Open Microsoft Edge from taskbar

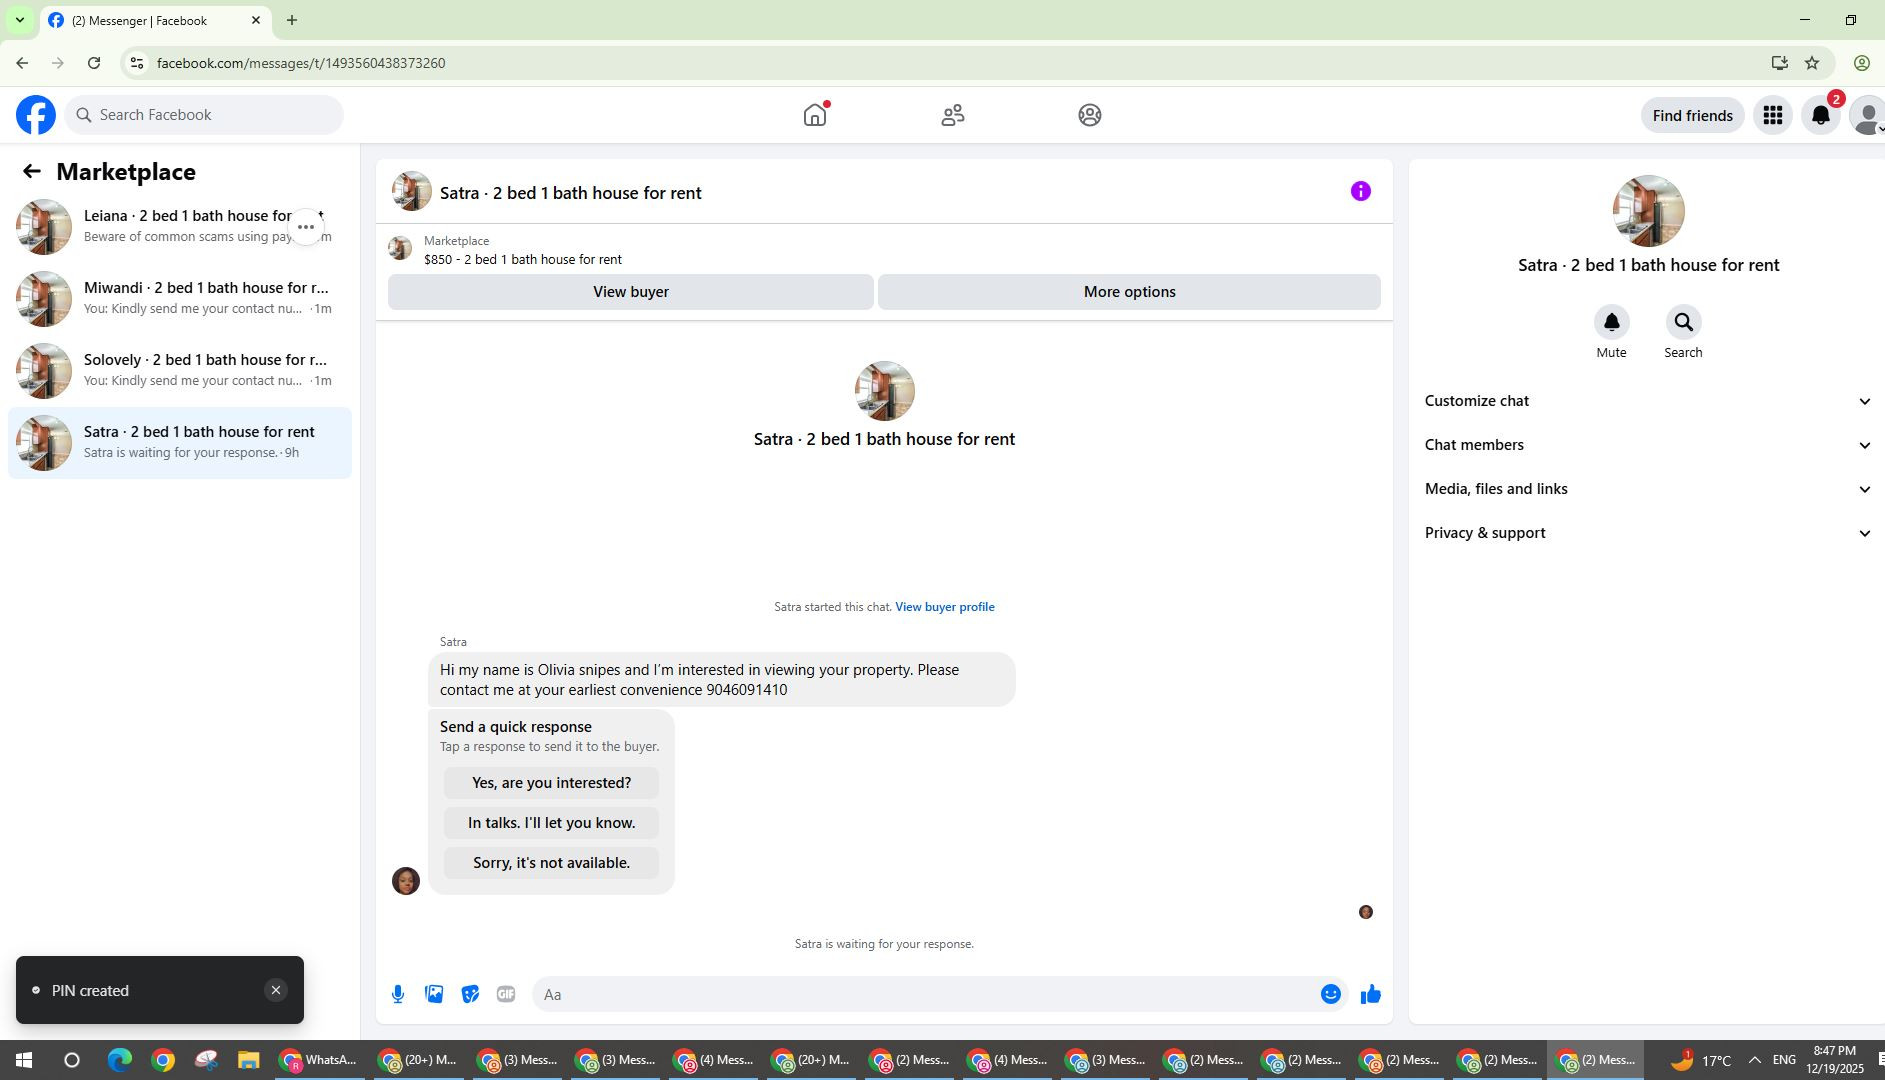click(119, 1060)
